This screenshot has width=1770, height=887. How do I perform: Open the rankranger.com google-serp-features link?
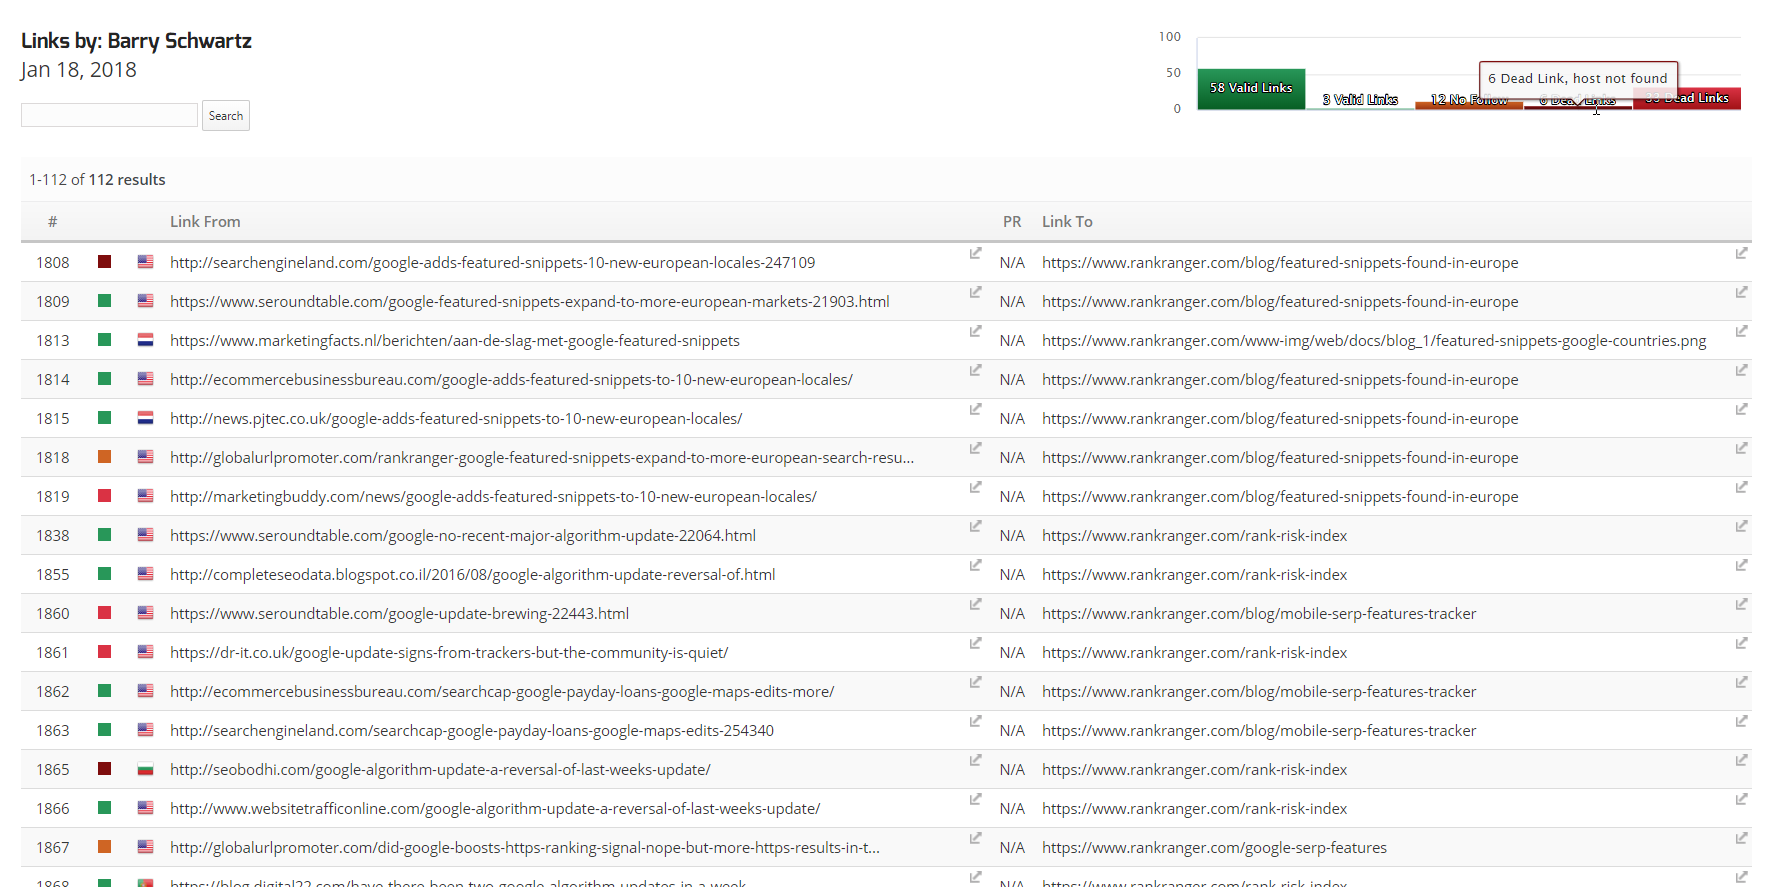pyautogui.click(x=1214, y=848)
